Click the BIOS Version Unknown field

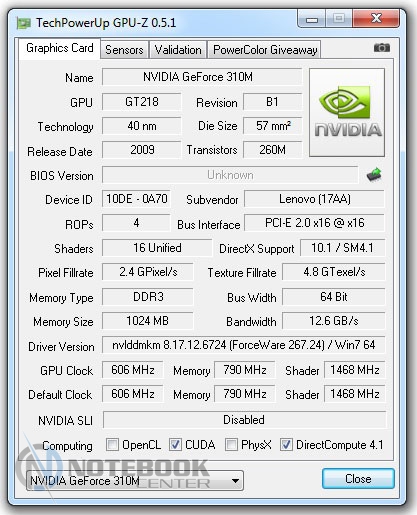(230, 175)
